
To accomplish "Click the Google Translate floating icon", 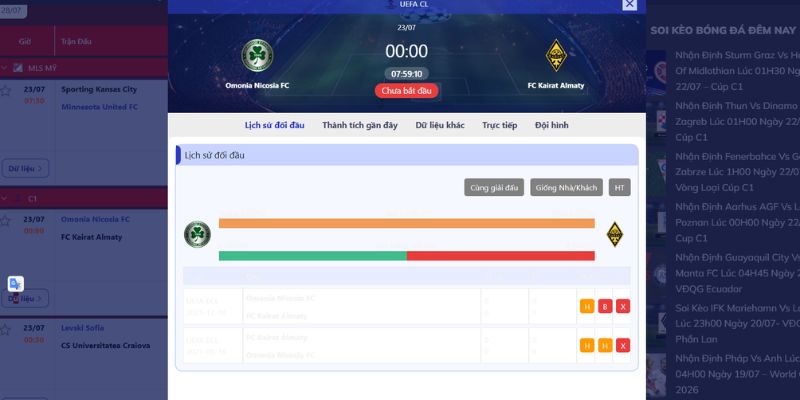I will 16,284.
